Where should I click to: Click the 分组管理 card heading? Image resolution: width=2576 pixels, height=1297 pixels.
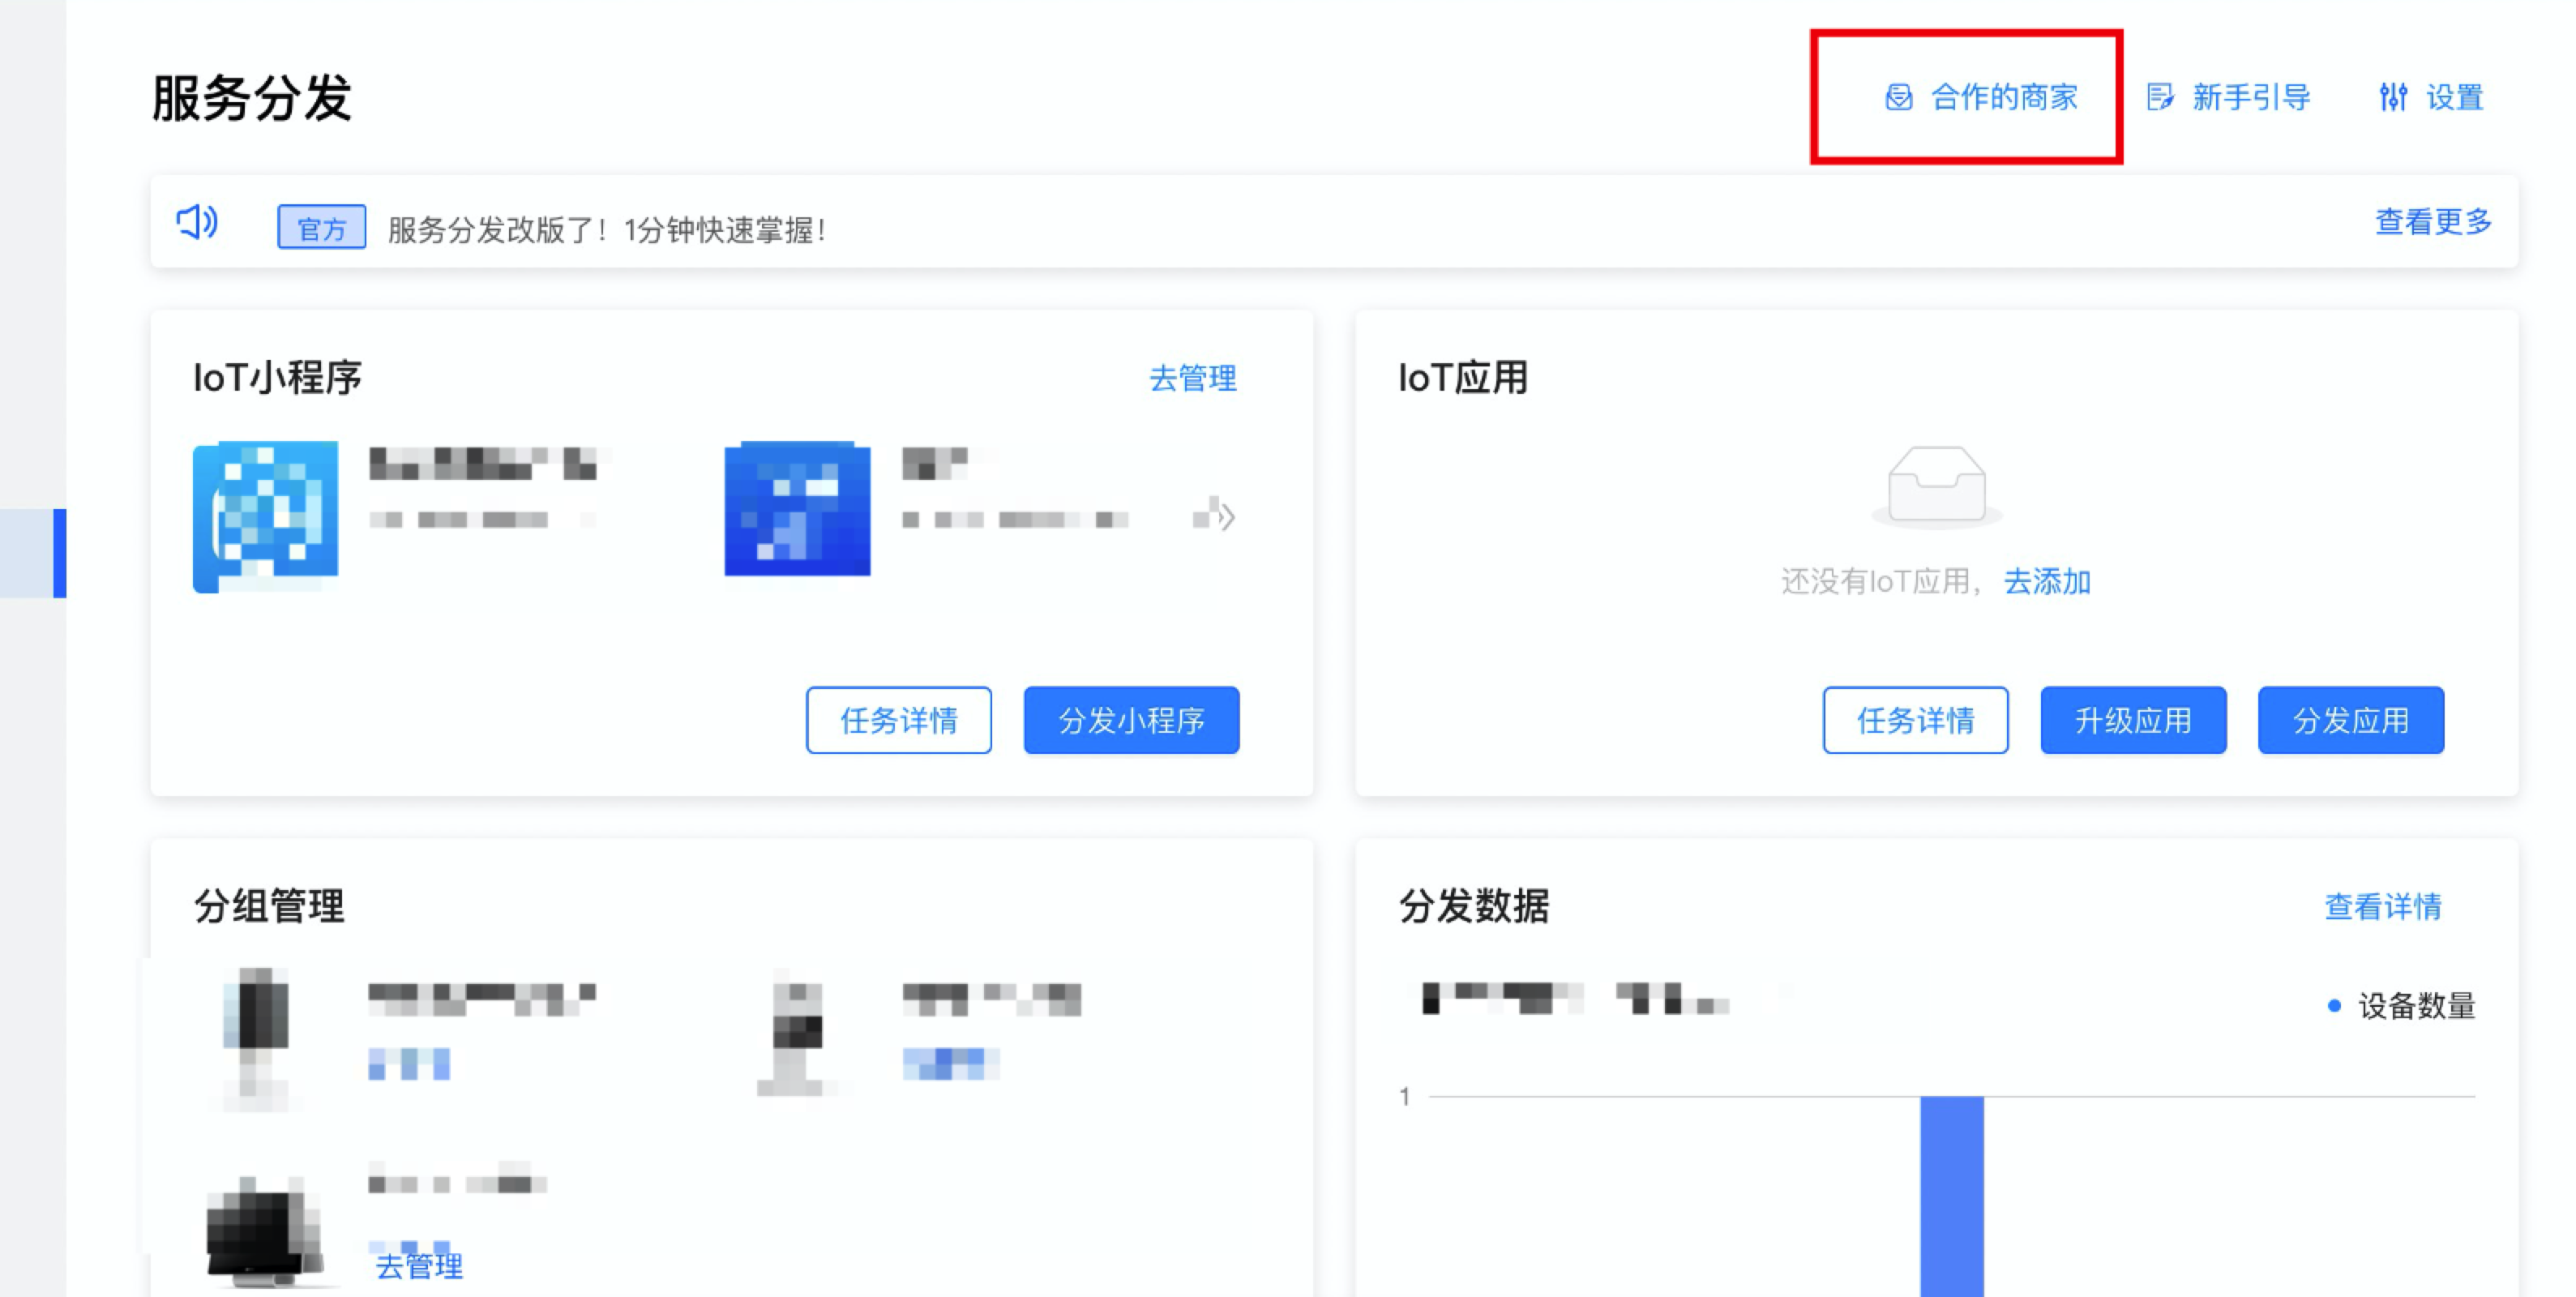point(269,906)
